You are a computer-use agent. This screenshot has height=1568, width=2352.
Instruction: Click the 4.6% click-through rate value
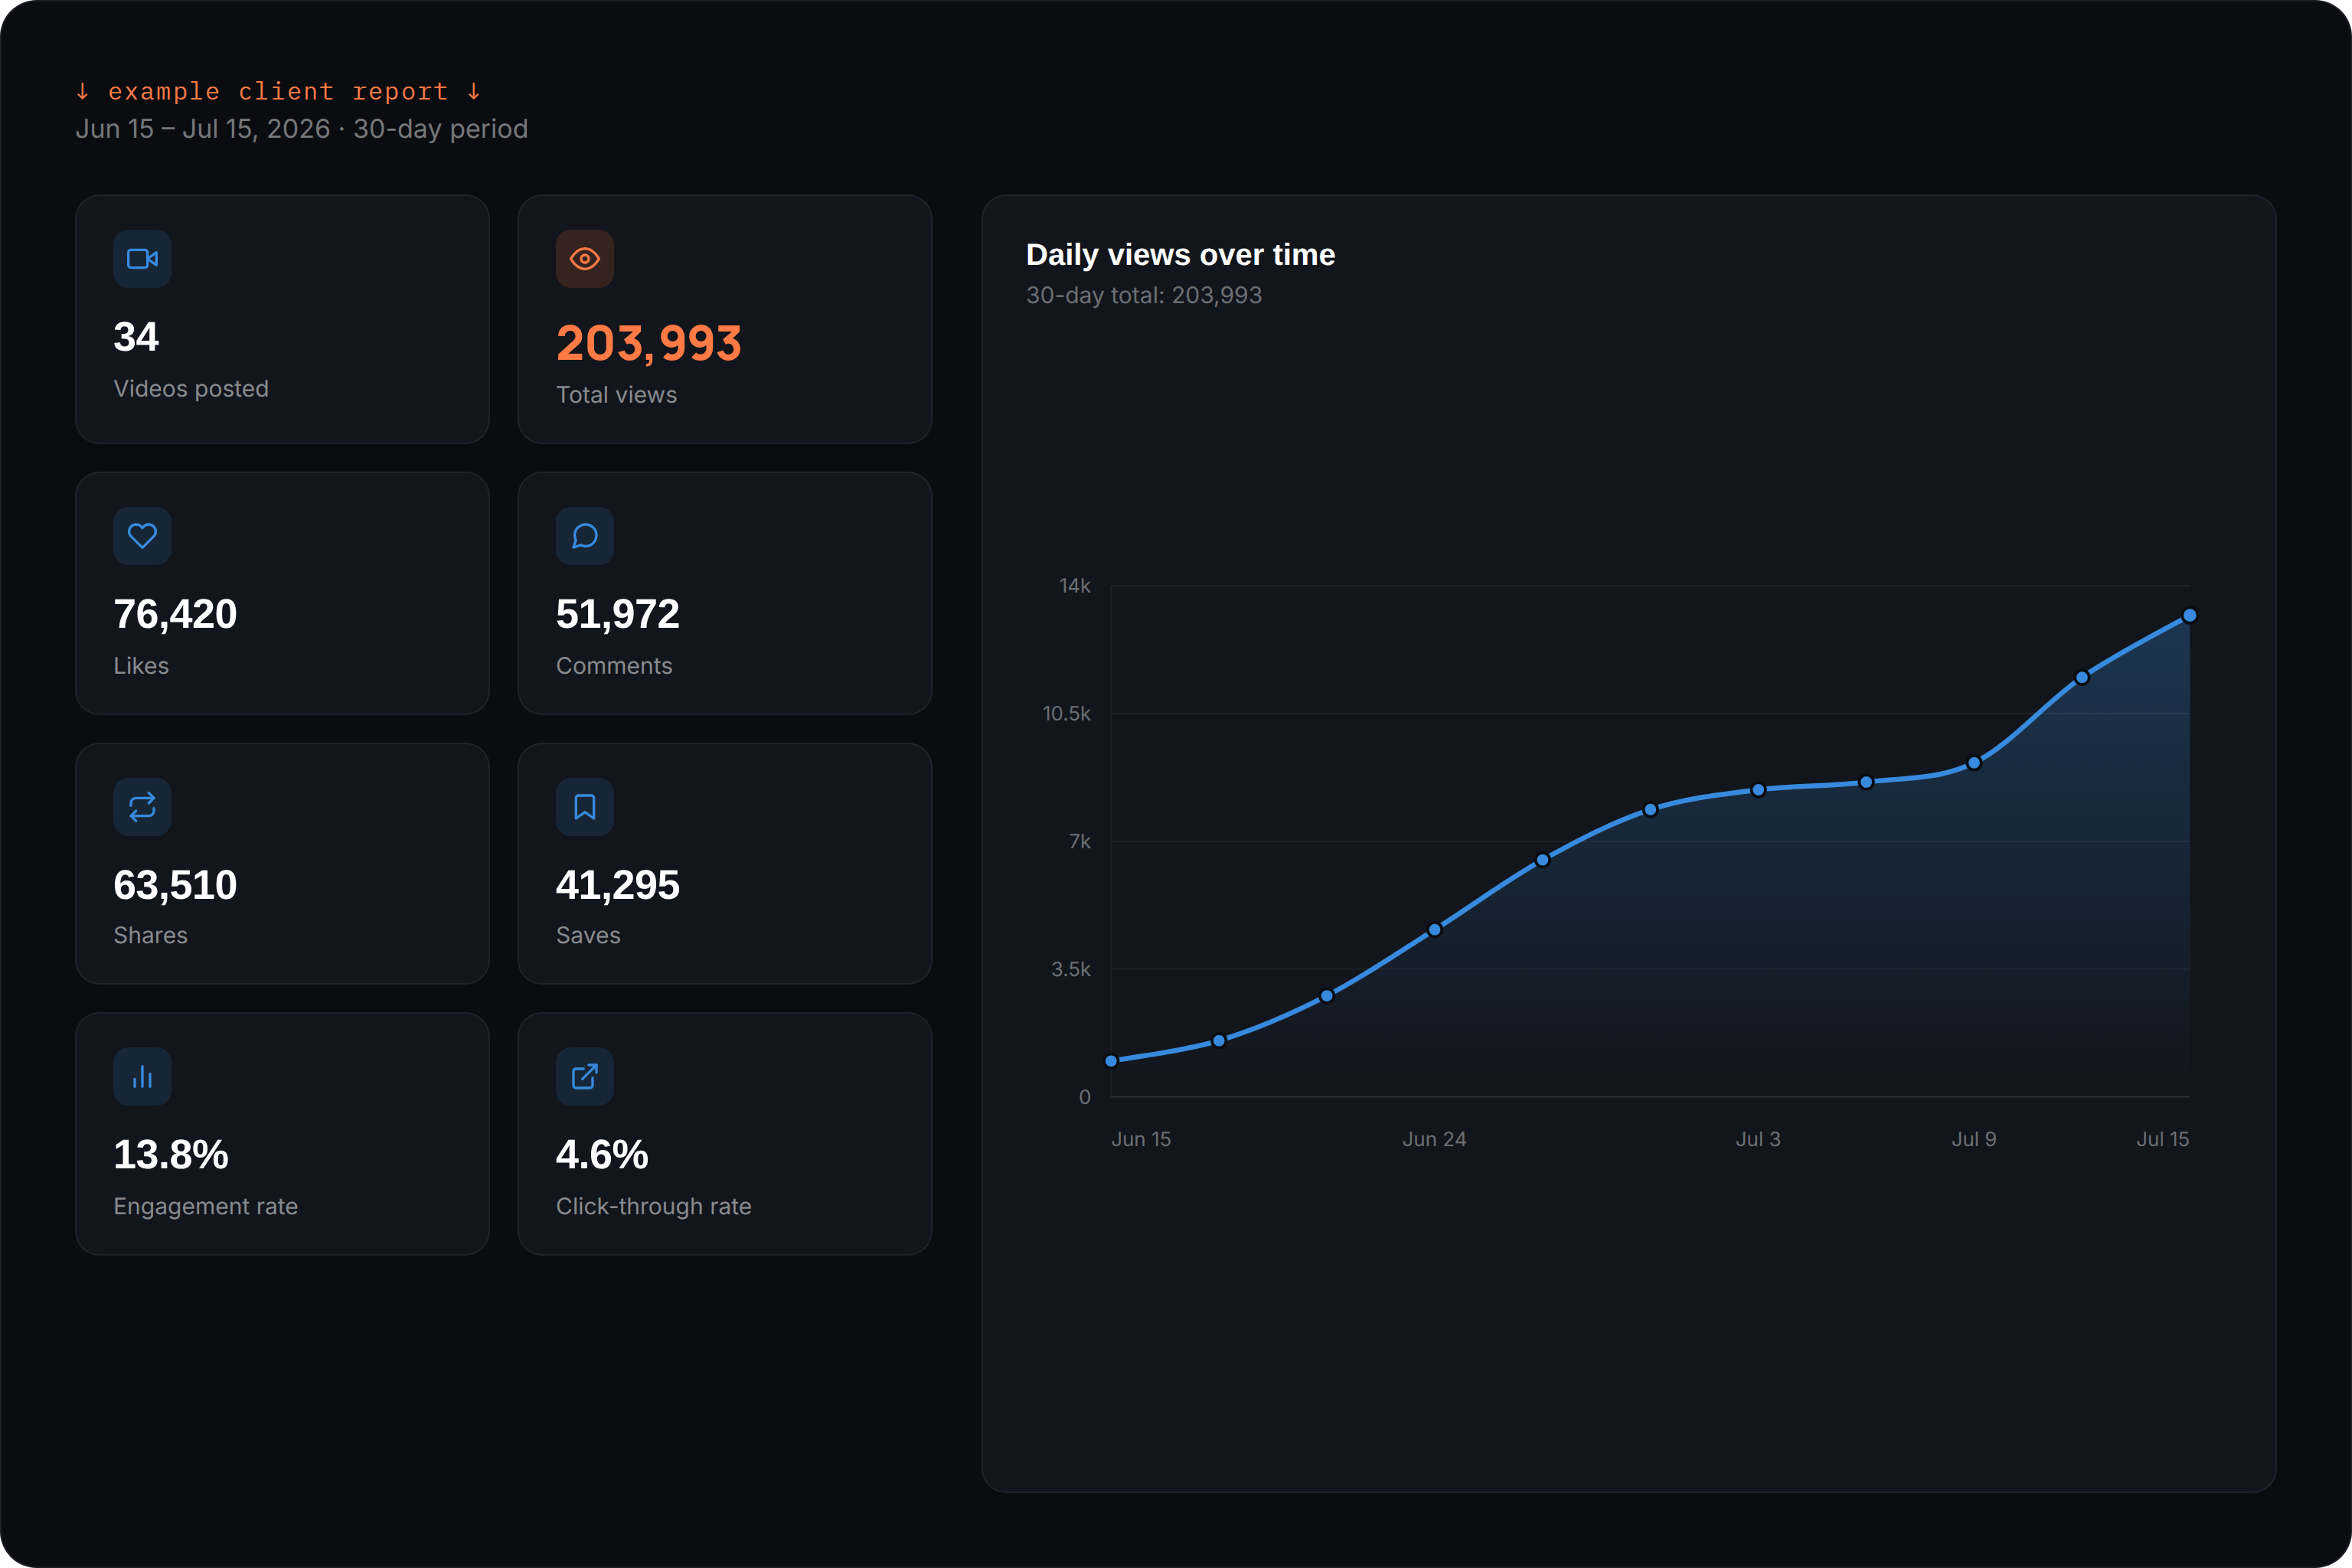point(602,1155)
